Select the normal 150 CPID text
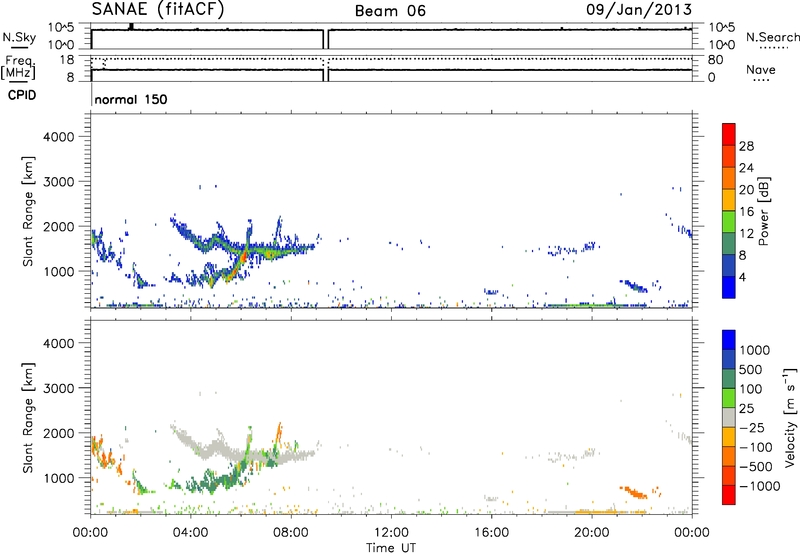The height and width of the screenshot is (554, 800). click(x=131, y=99)
